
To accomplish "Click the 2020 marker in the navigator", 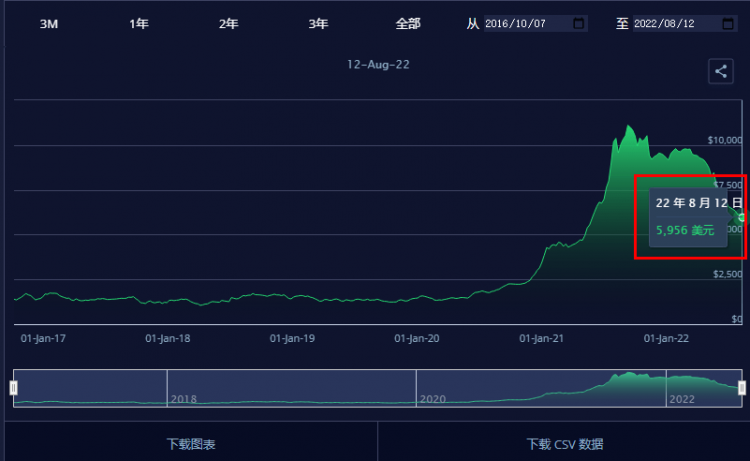I will click(432, 398).
